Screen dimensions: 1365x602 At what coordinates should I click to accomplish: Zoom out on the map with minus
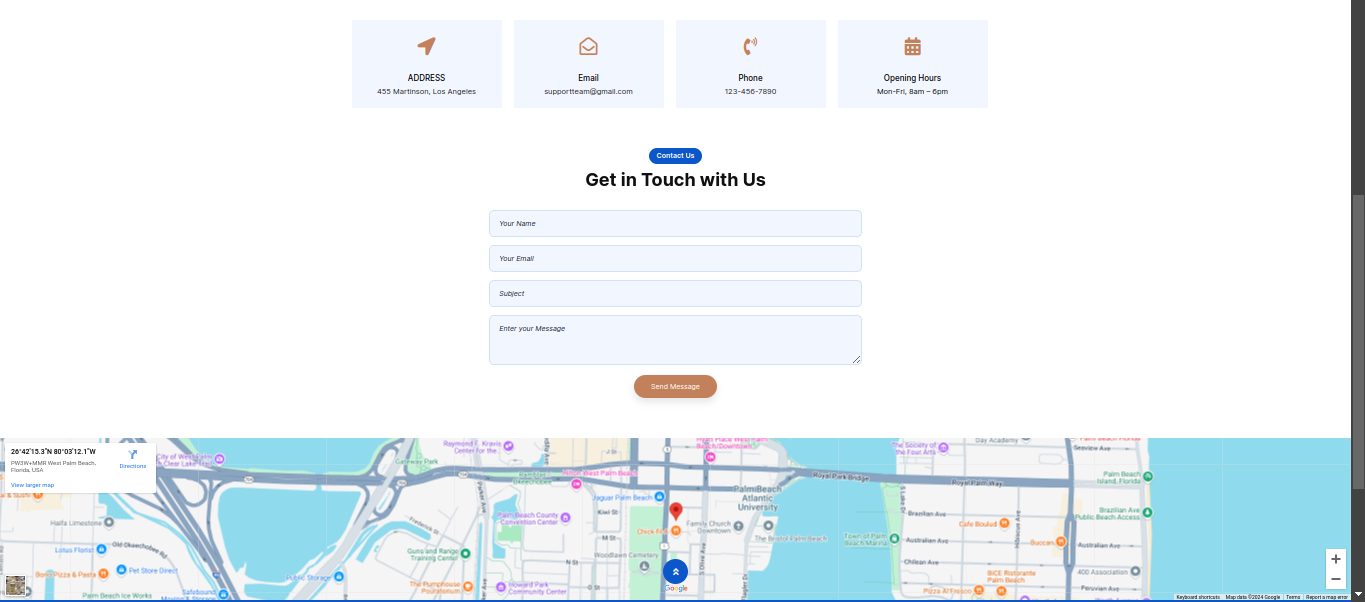tap(1336, 579)
